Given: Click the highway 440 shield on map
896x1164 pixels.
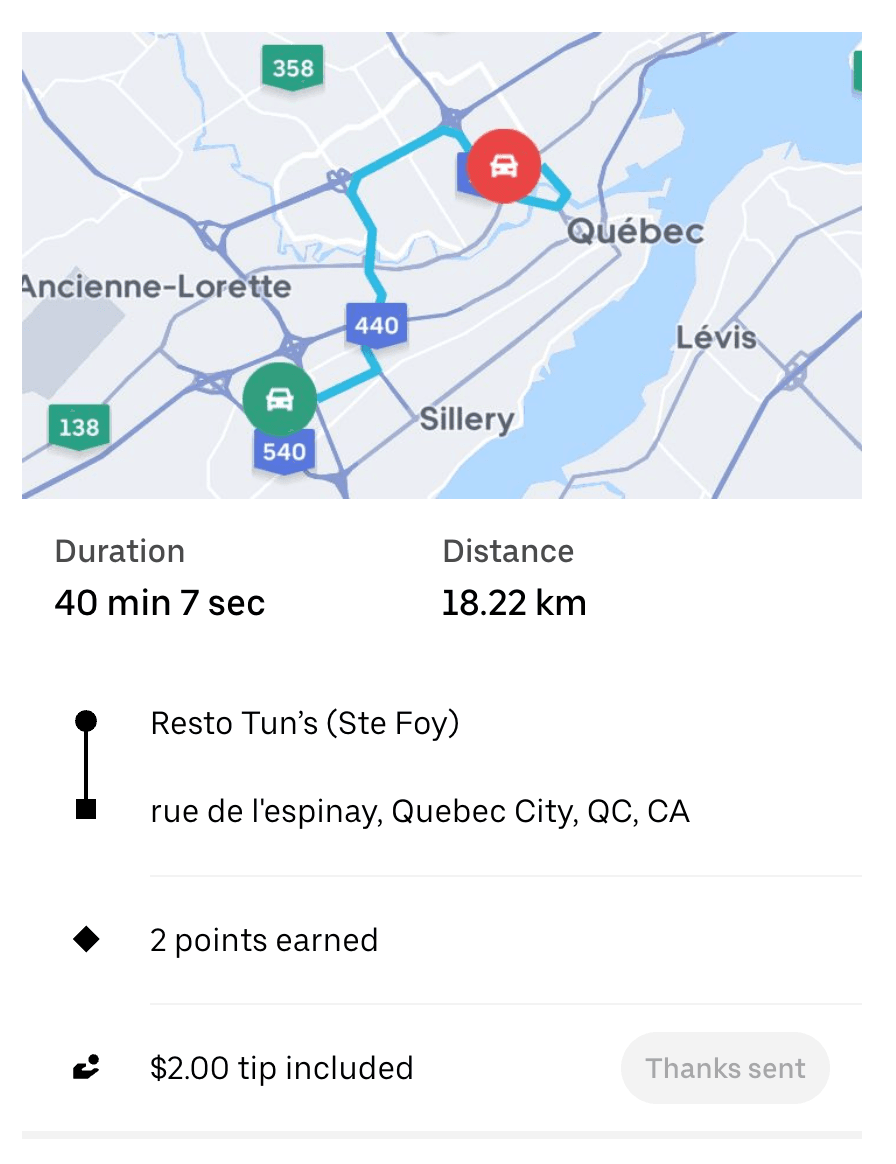Looking at the screenshot, I should pyautogui.click(x=376, y=324).
